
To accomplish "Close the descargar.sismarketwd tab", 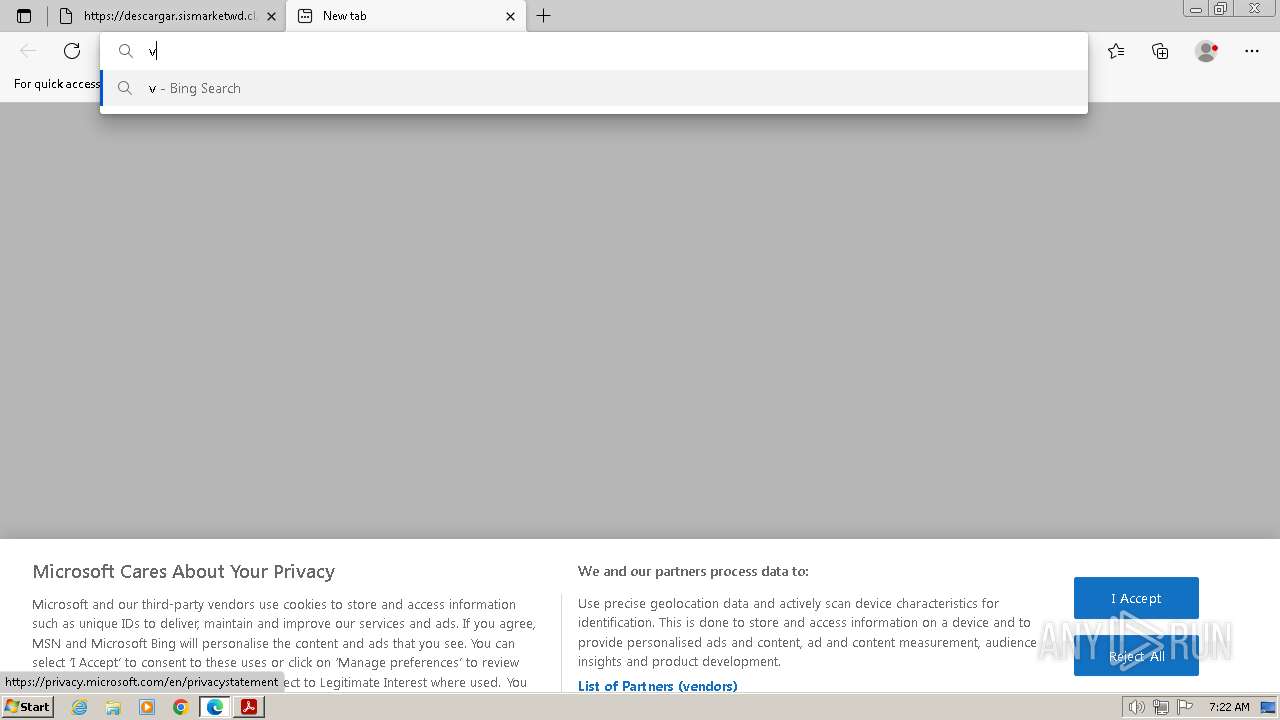I will pos(271,16).
